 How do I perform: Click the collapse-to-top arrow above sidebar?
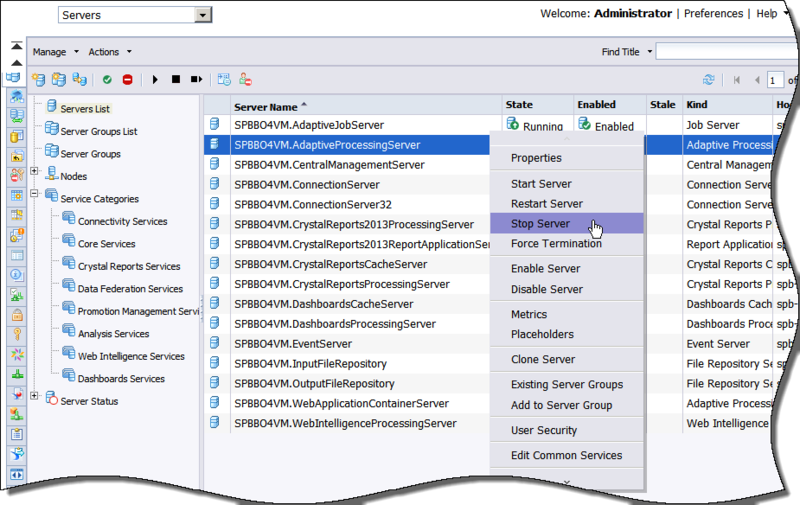tap(16, 46)
